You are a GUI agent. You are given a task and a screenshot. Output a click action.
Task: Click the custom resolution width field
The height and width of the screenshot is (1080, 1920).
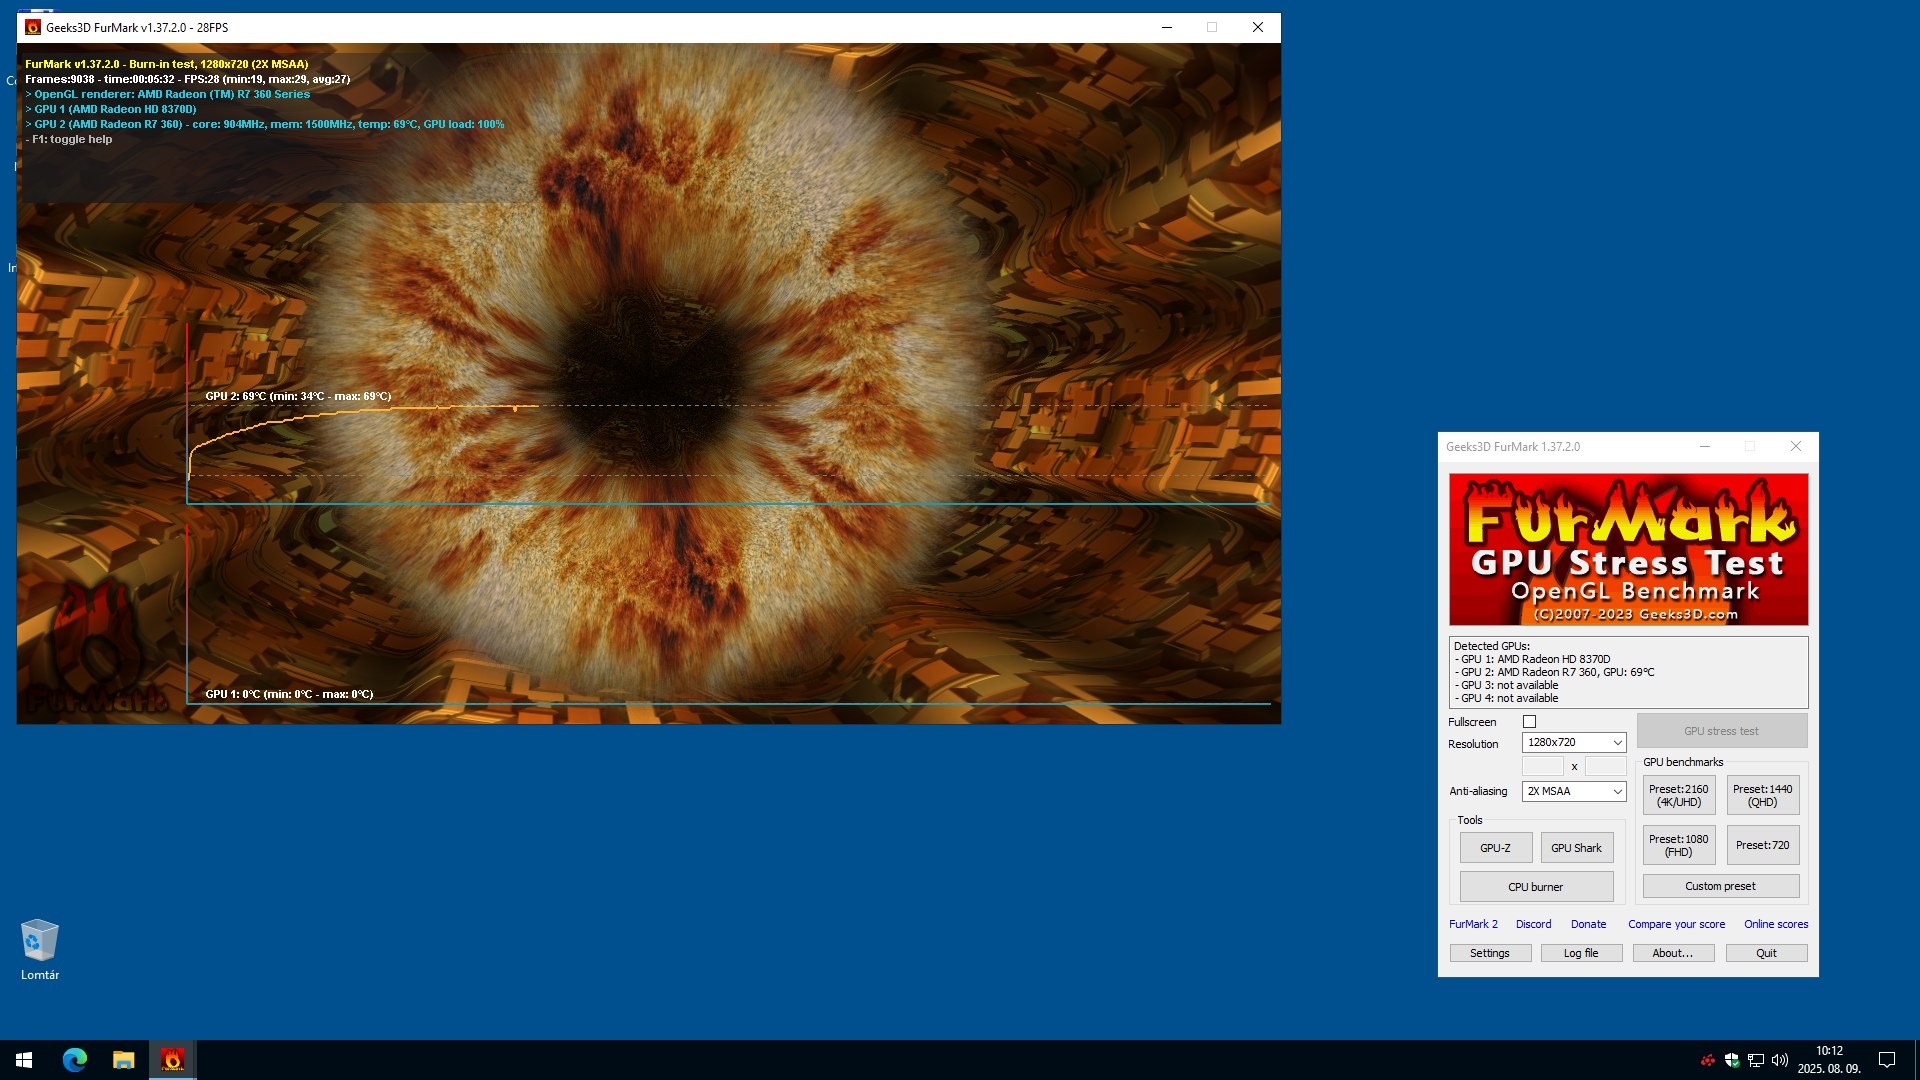pos(1542,766)
